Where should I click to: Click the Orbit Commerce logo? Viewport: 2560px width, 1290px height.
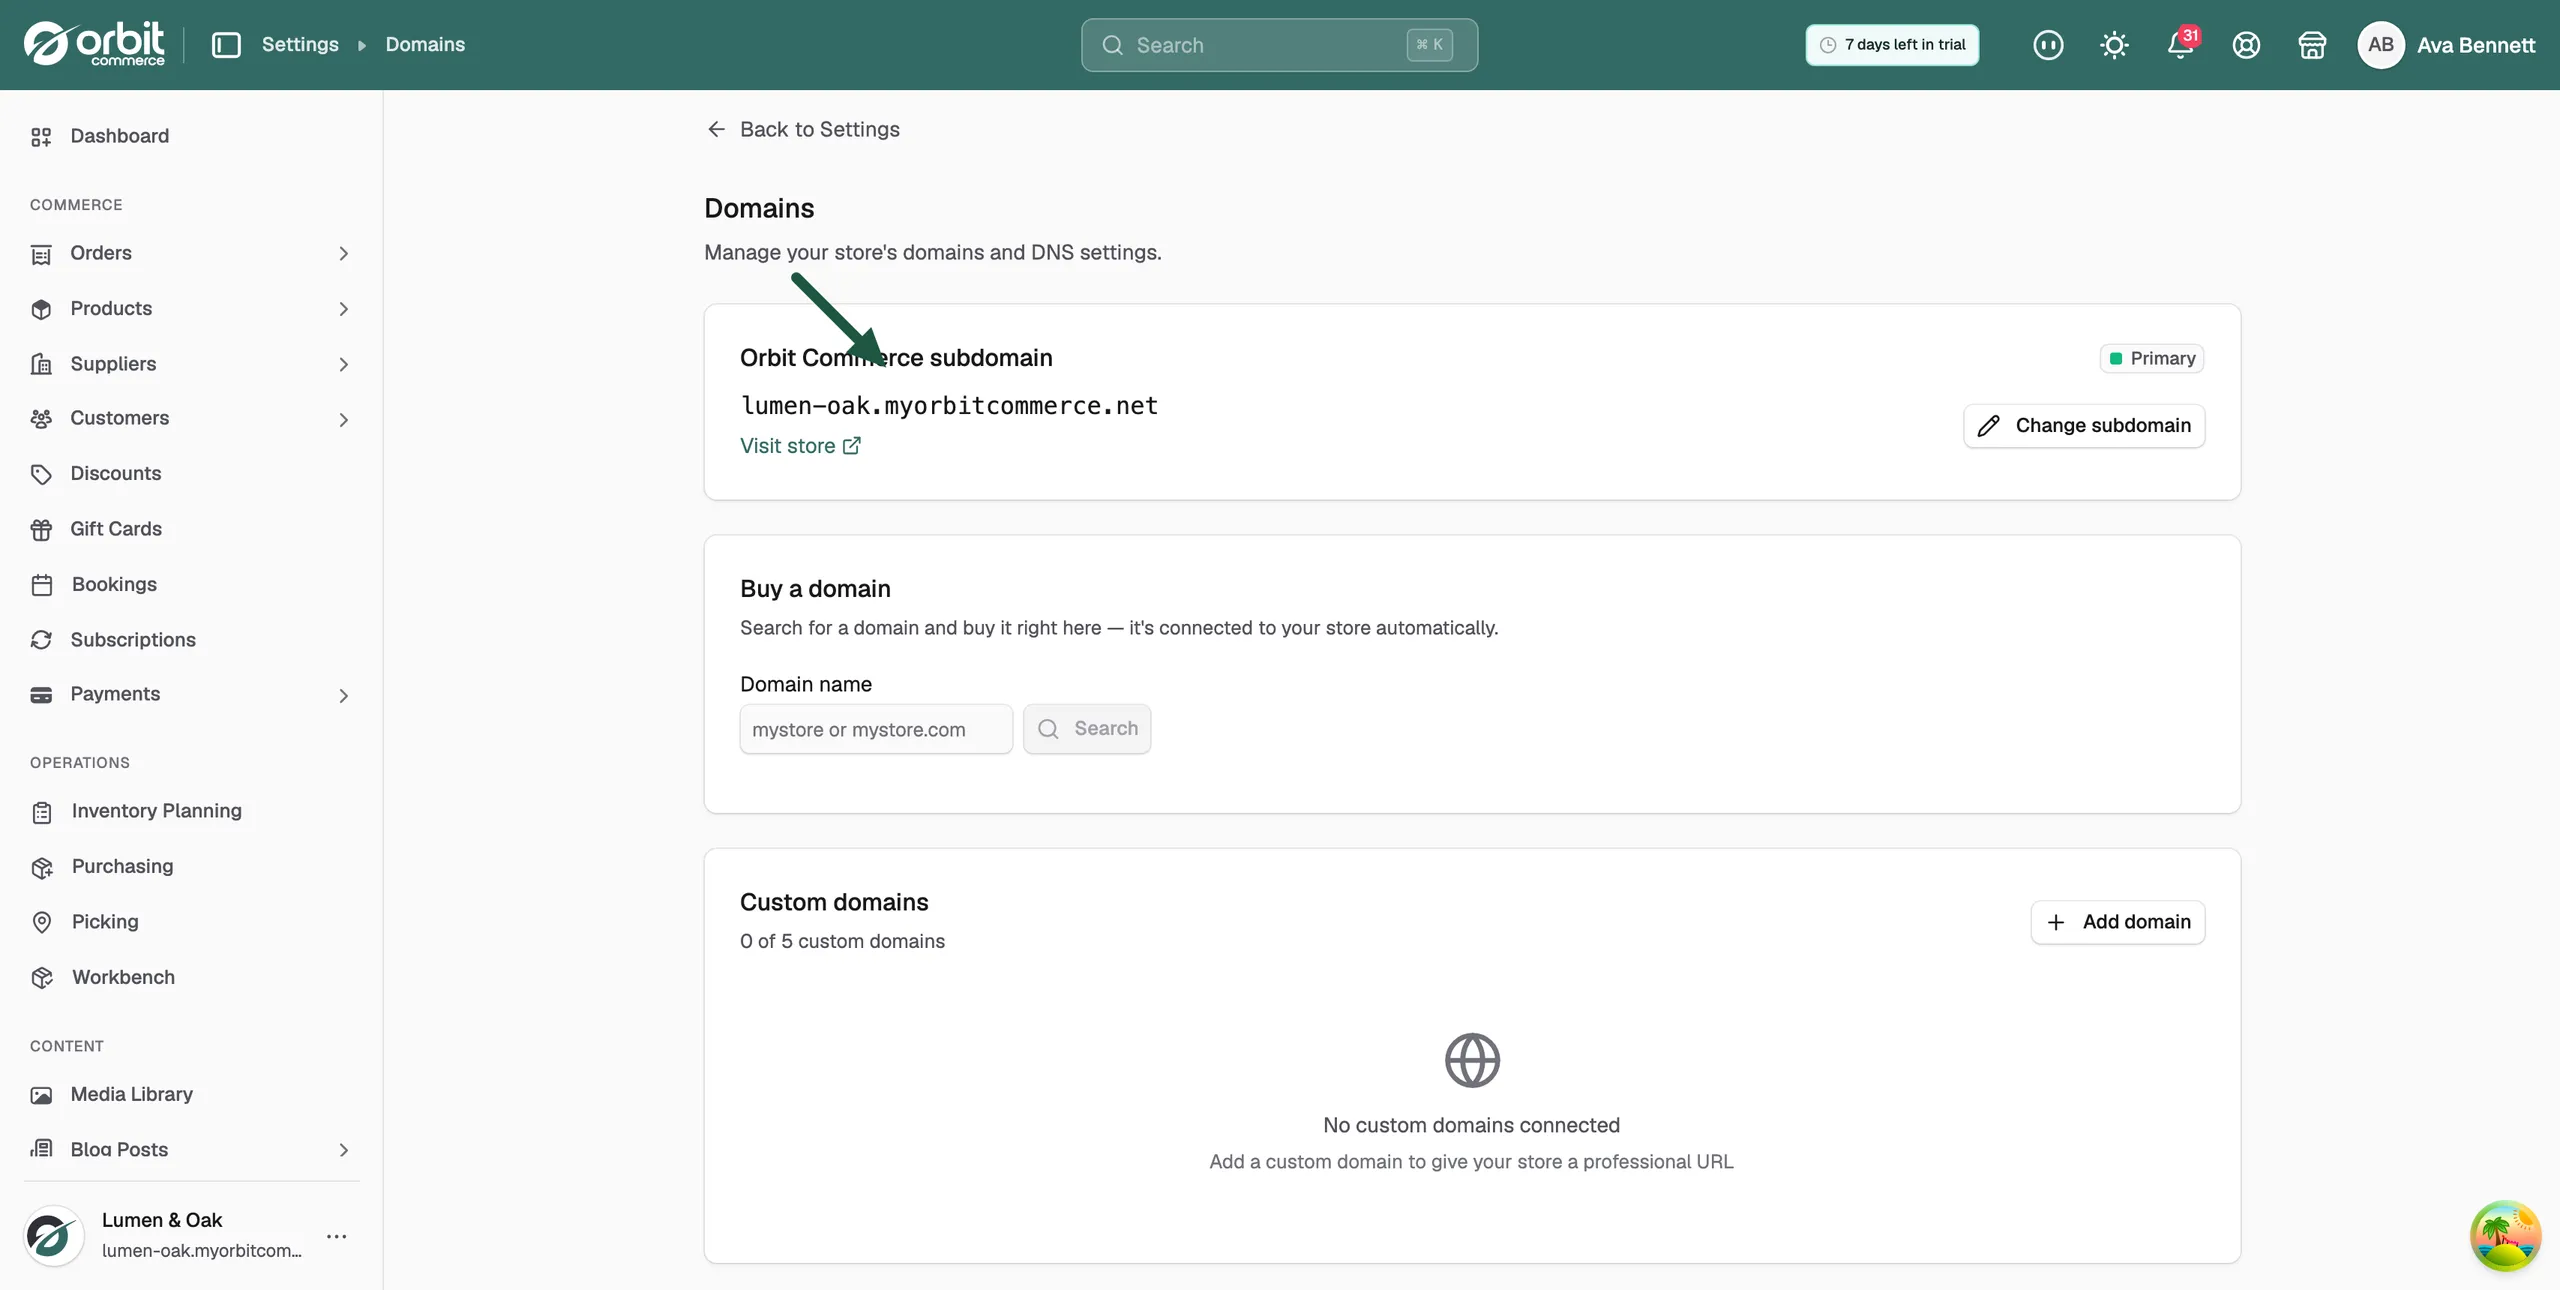click(94, 44)
